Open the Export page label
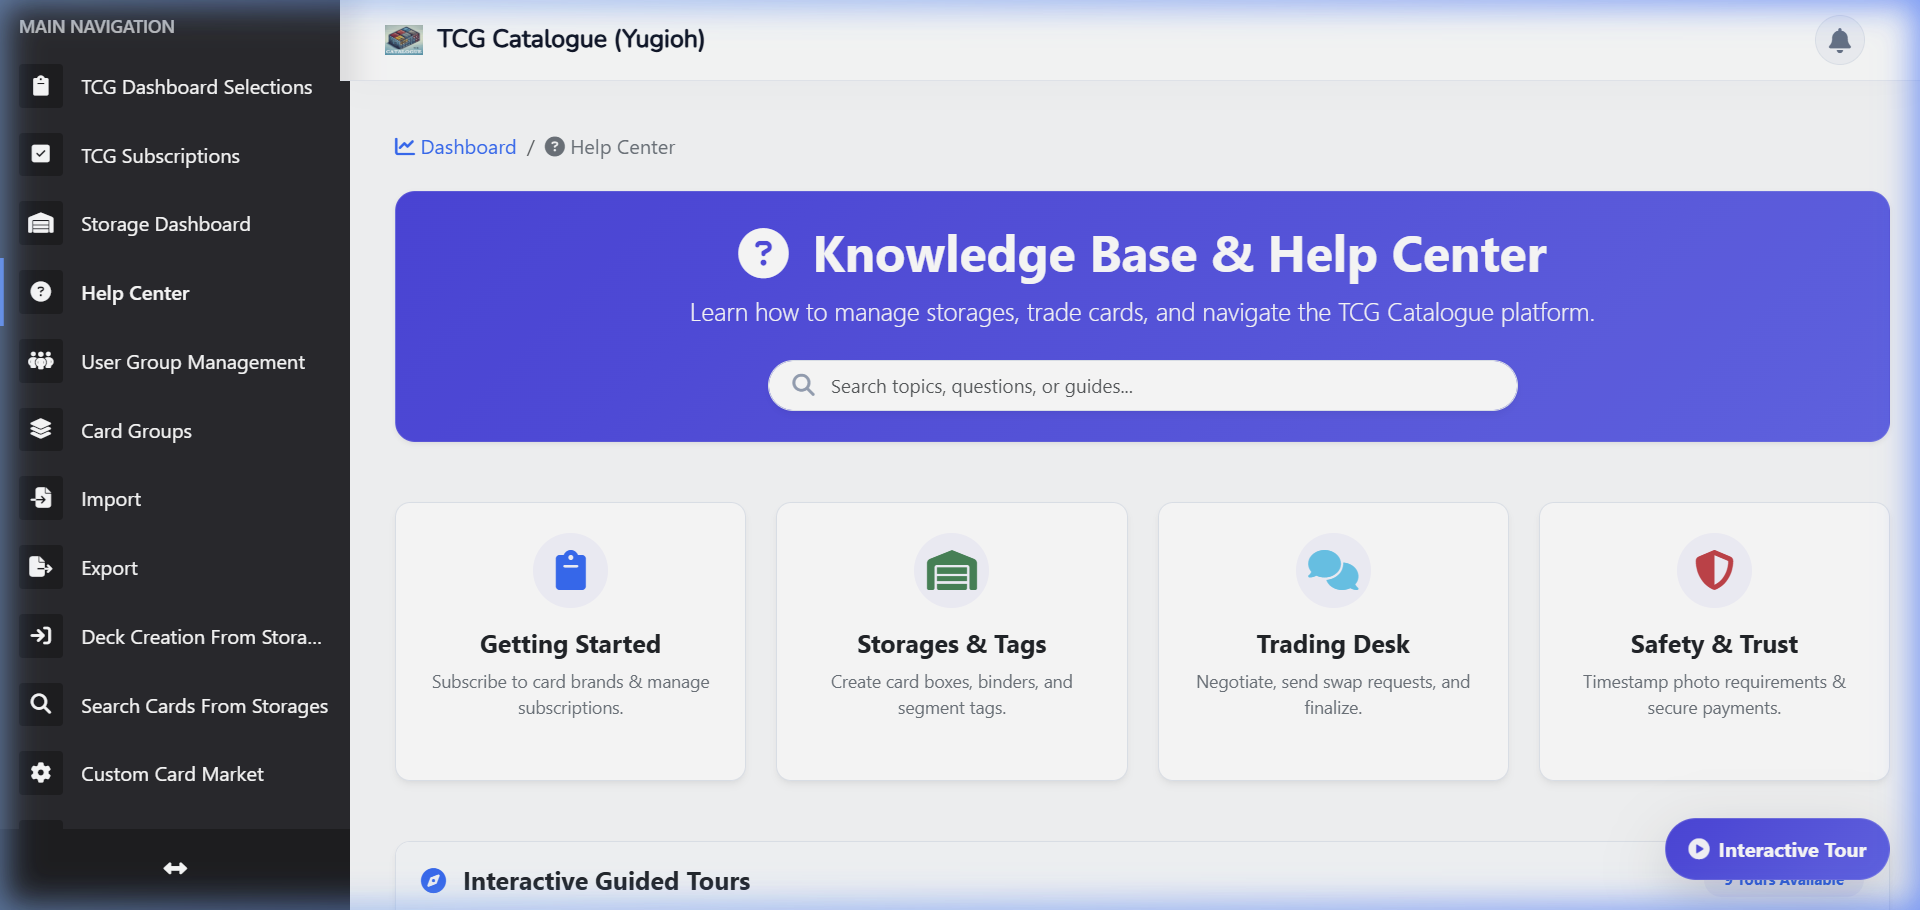The image size is (1920, 910). click(109, 568)
